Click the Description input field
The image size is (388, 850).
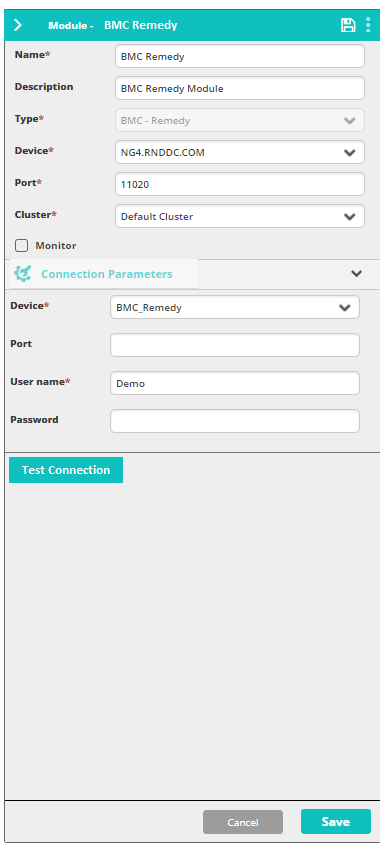tap(240, 88)
